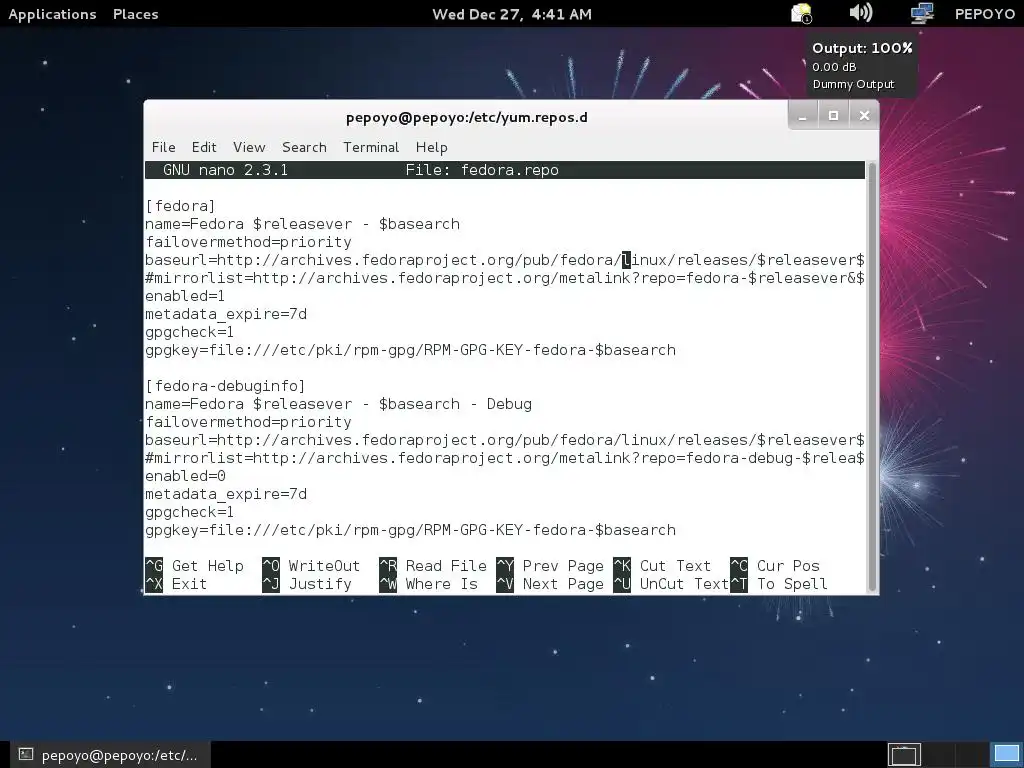Minimize the terminal window
This screenshot has height=768, width=1024.
click(x=803, y=116)
